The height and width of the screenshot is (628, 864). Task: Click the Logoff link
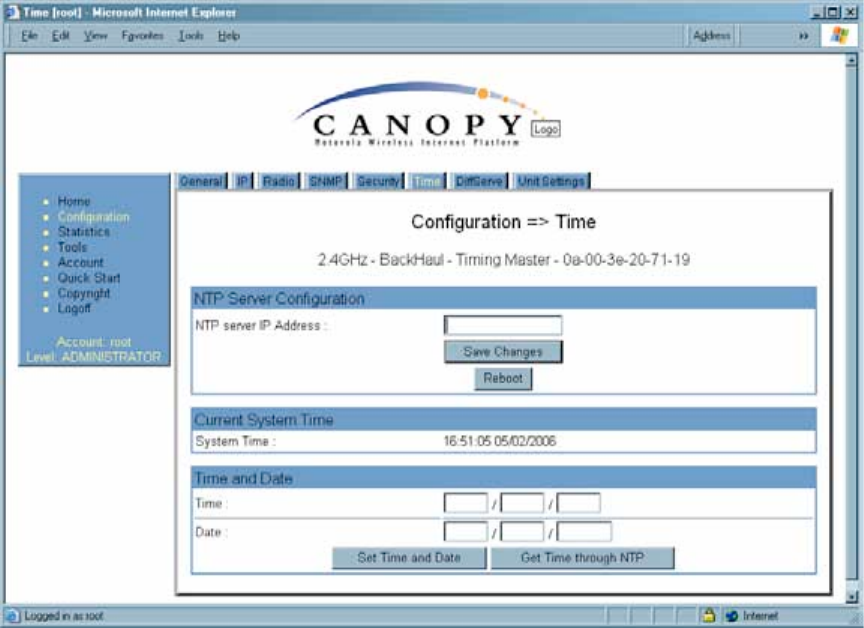(x=74, y=308)
